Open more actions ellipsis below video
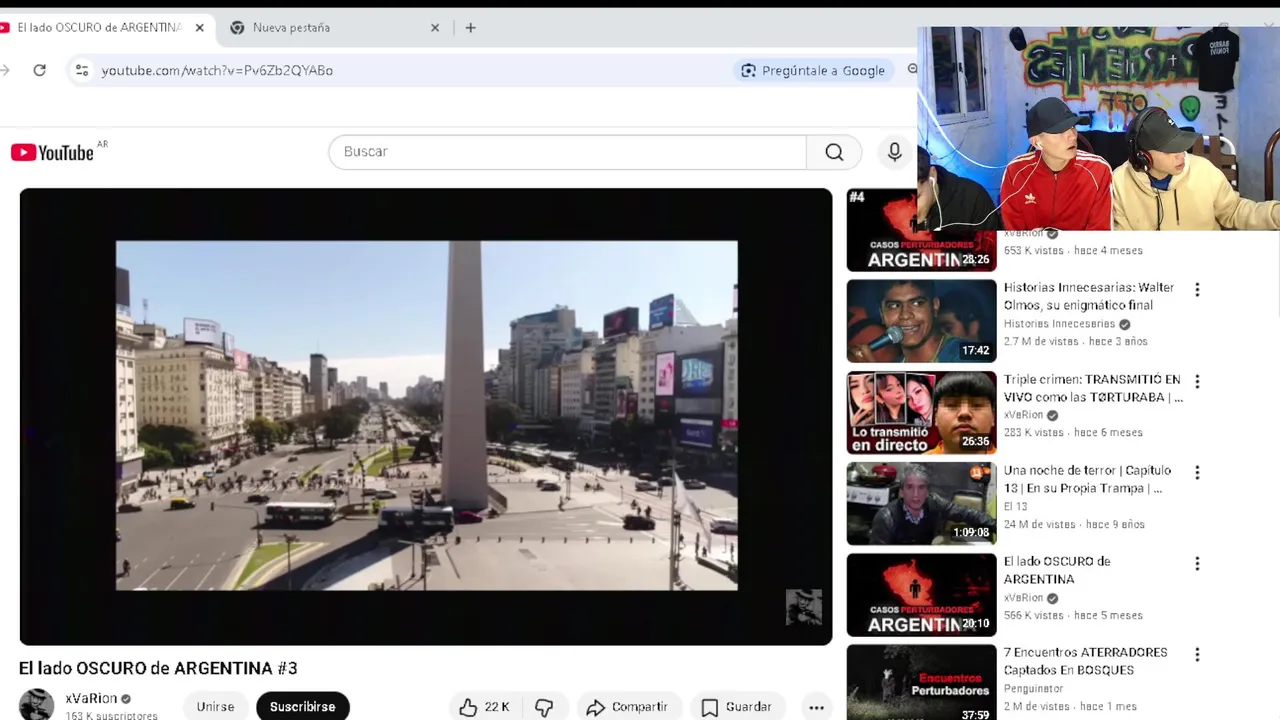 point(816,707)
